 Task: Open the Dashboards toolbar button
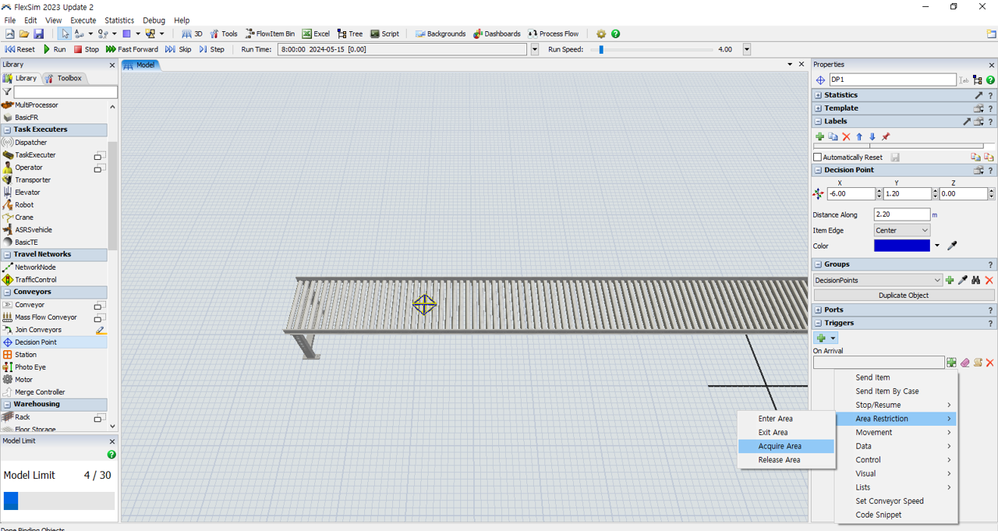click(497, 34)
